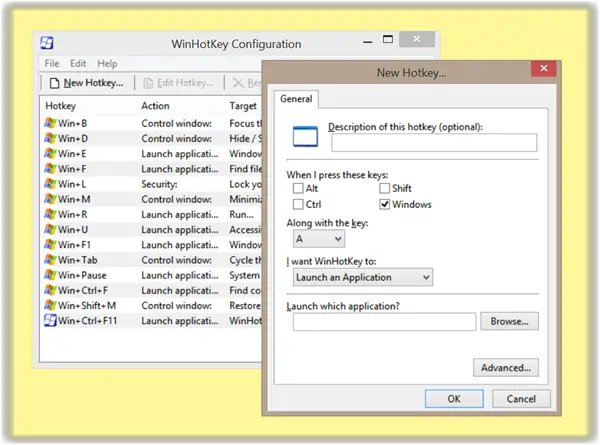This screenshot has width=600, height=445.
Task: Sort by the Action column header
Action: [155, 106]
